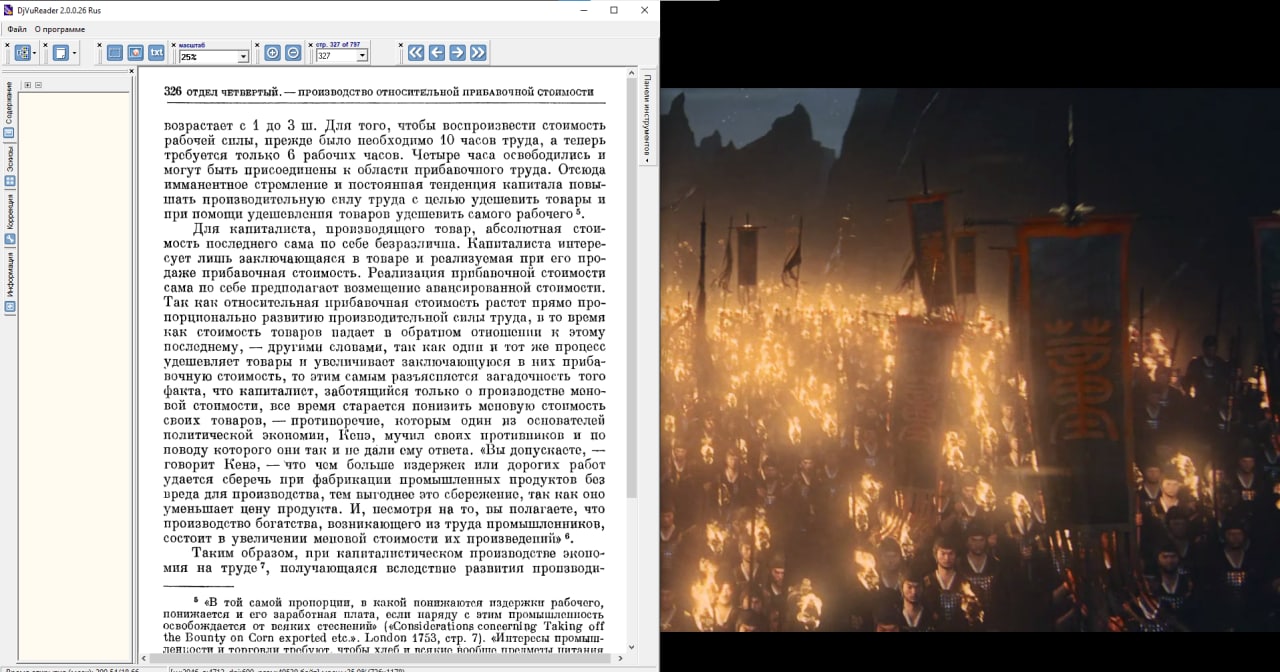Click the DjVuReader title bar app icon
1280x672 pixels.
tap(9, 10)
